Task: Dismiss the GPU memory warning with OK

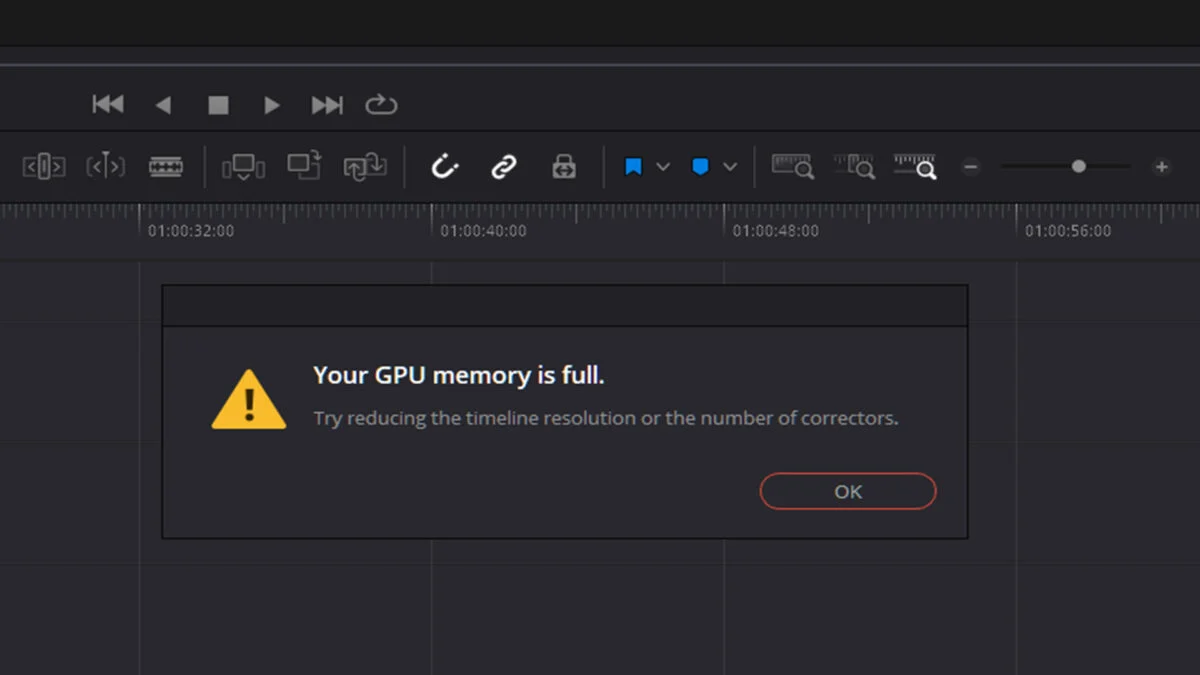Action: click(847, 491)
